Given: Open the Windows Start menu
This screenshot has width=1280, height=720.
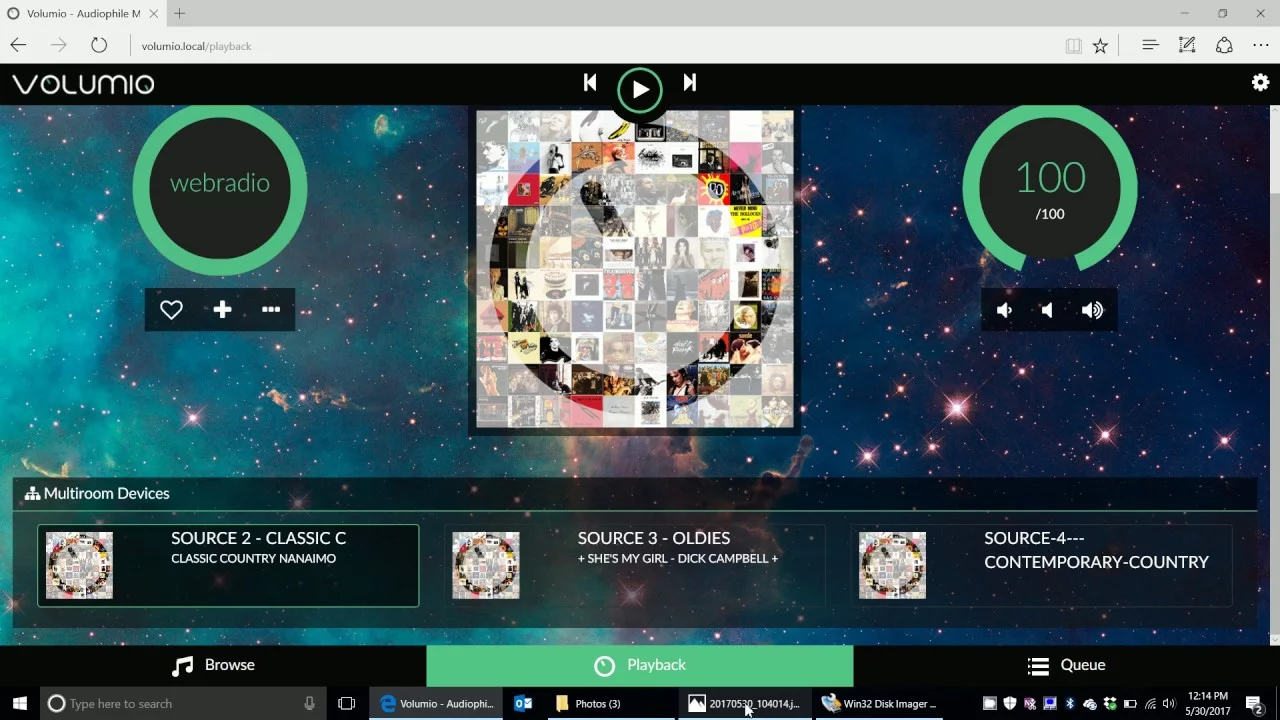Looking at the screenshot, I should 19,703.
